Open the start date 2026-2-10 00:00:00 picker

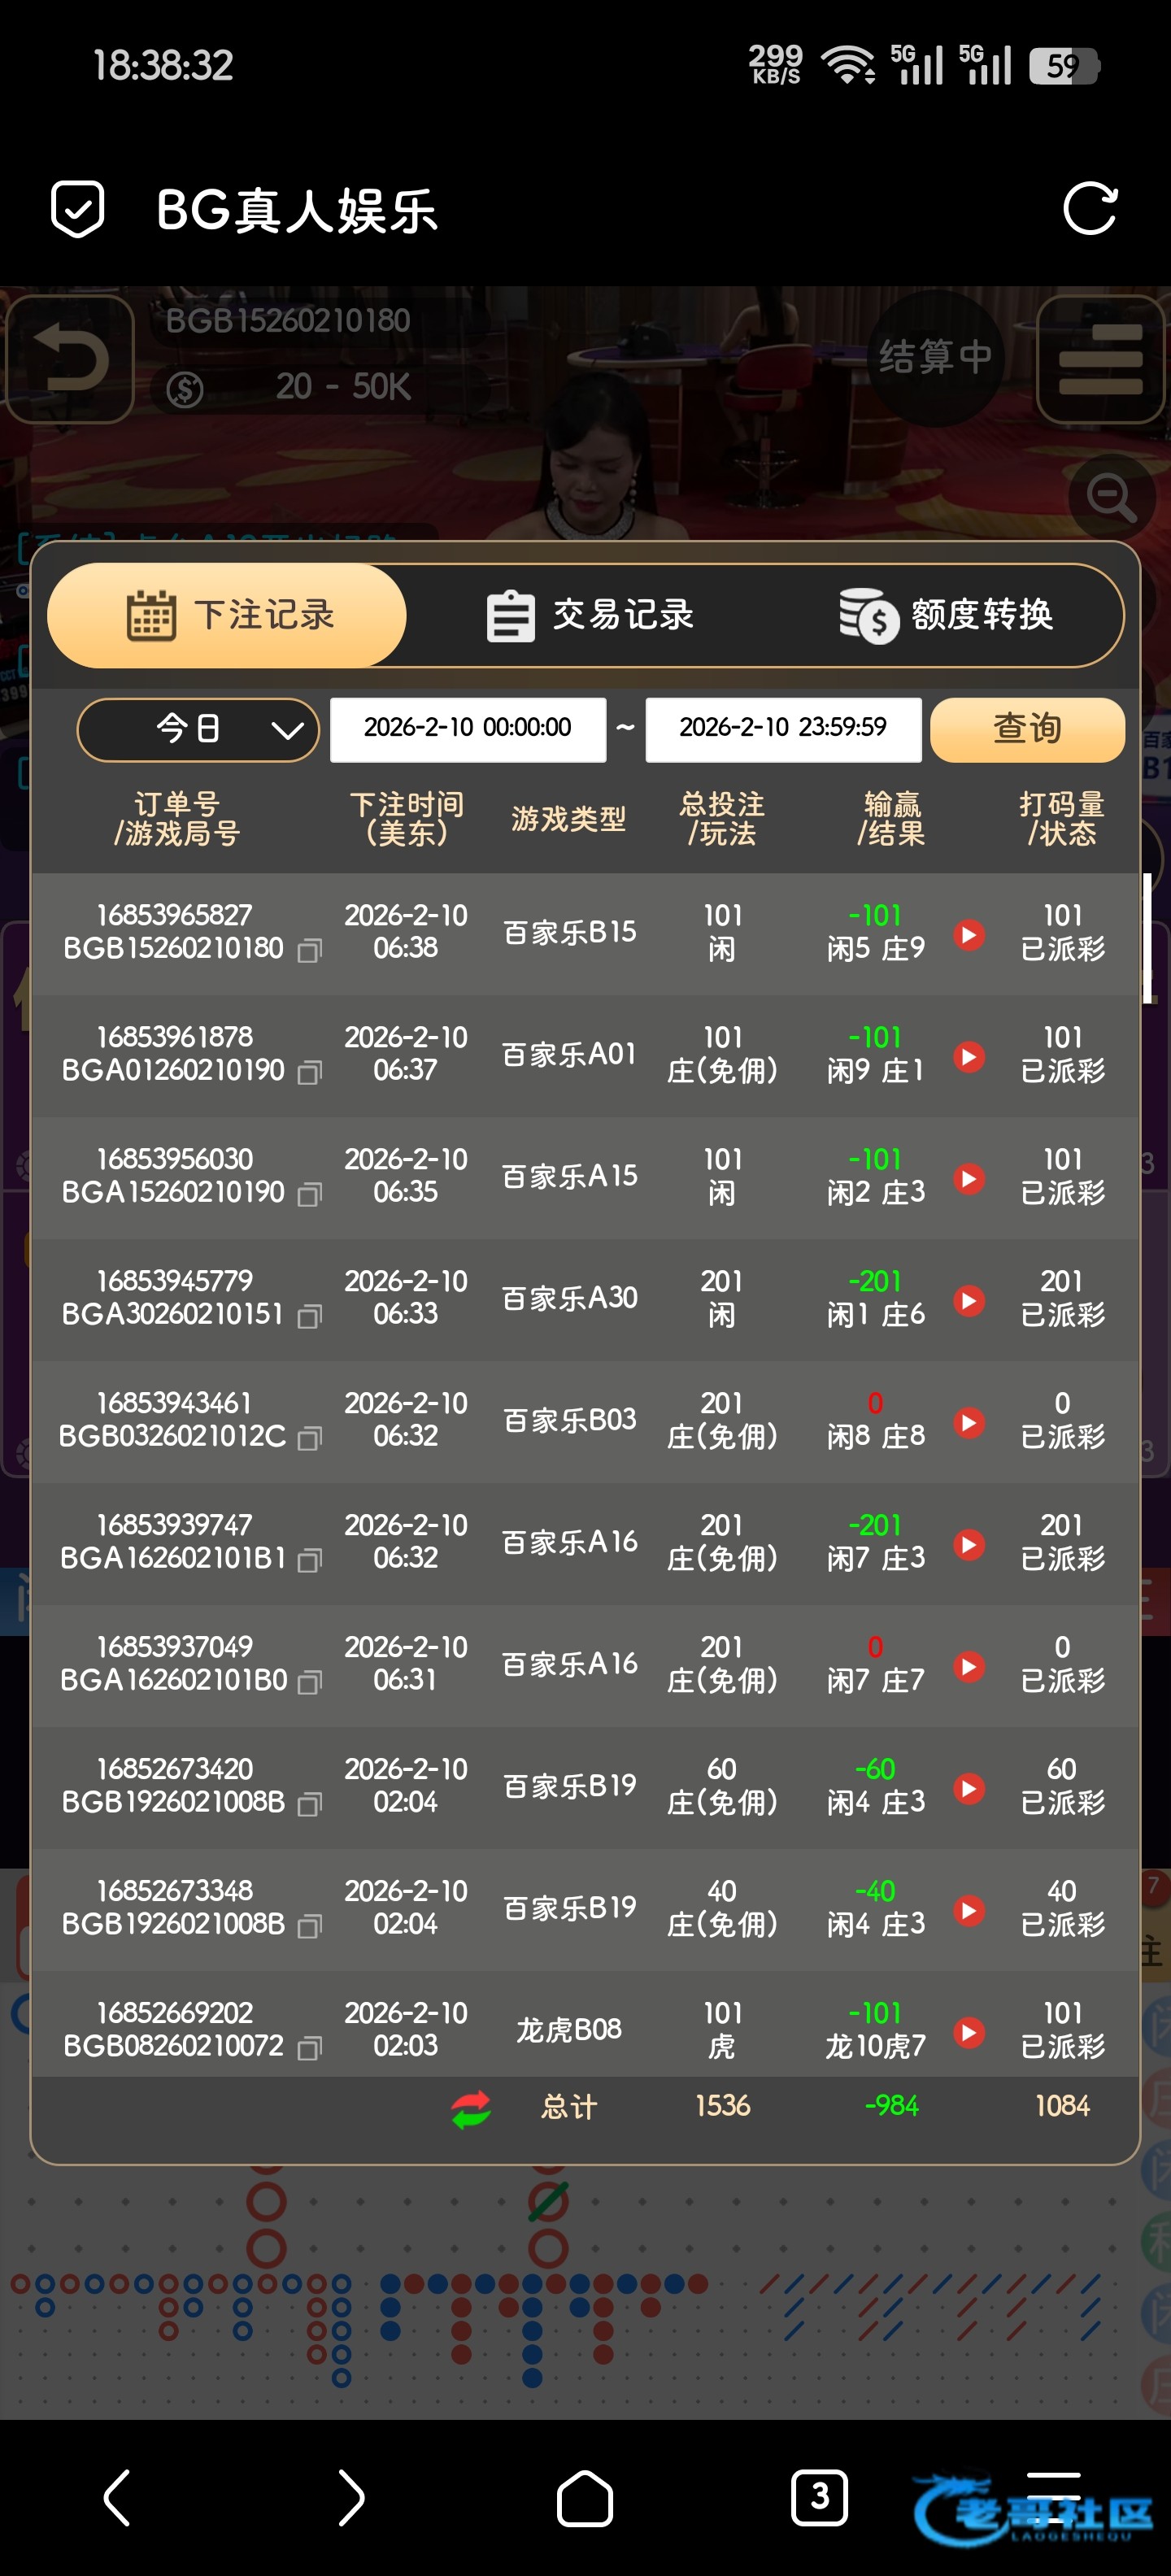click(x=467, y=729)
